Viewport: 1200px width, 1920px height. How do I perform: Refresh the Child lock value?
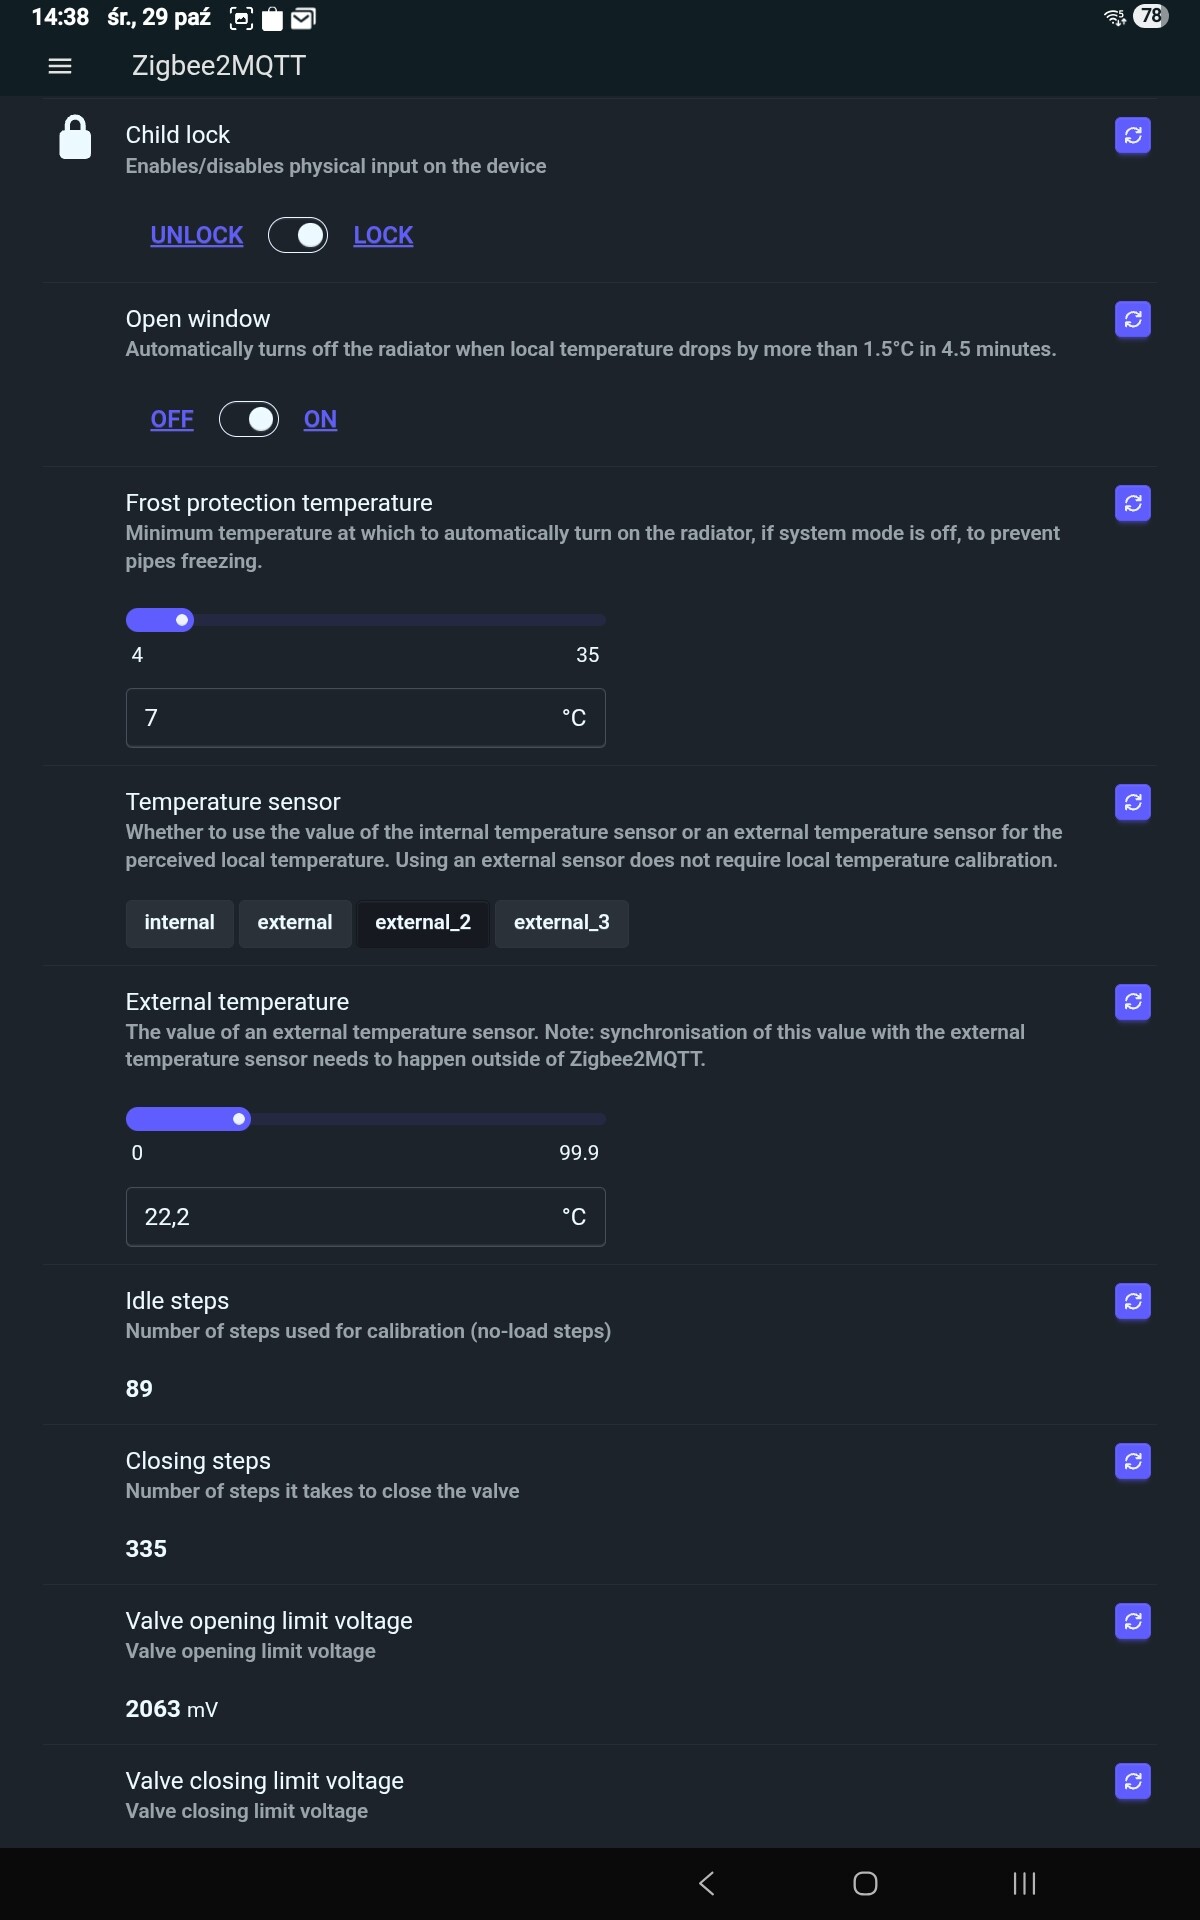[x=1132, y=135]
